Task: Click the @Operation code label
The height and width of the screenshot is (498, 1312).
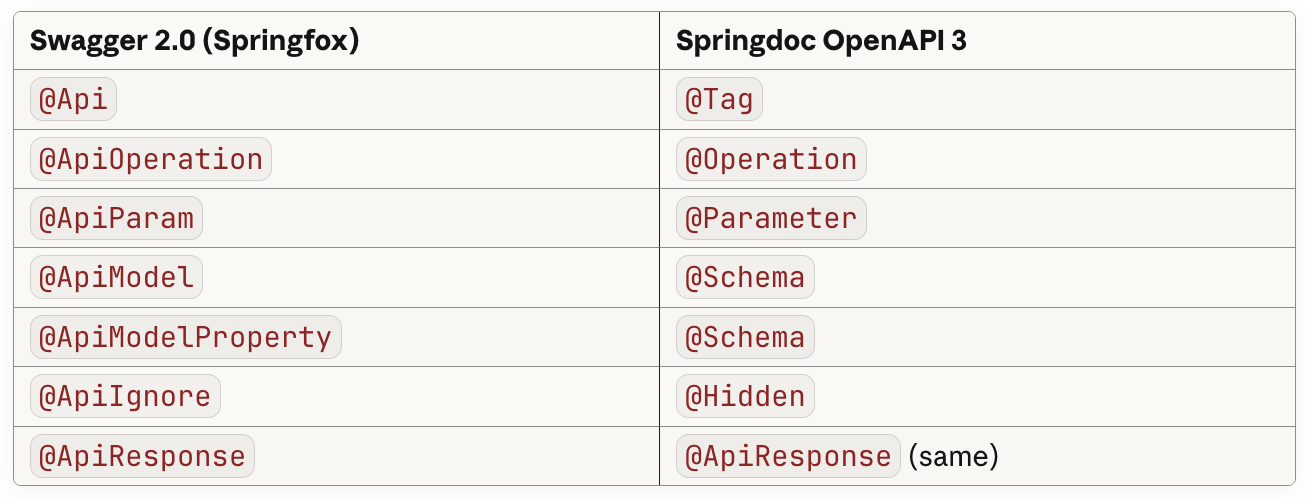Action: [x=771, y=159]
